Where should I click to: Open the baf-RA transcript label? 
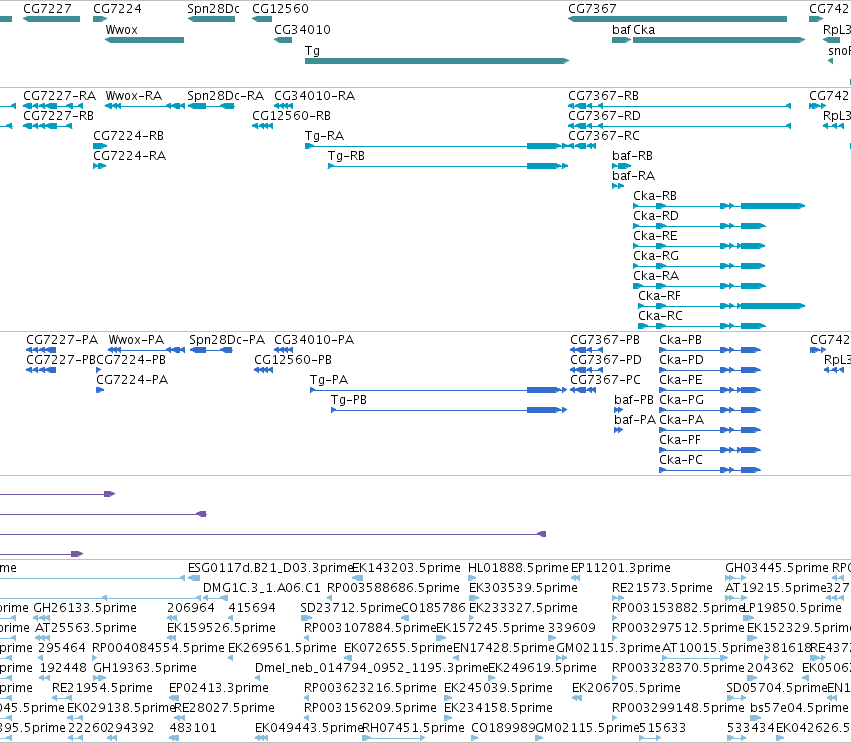pyautogui.click(x=633, y=176)
